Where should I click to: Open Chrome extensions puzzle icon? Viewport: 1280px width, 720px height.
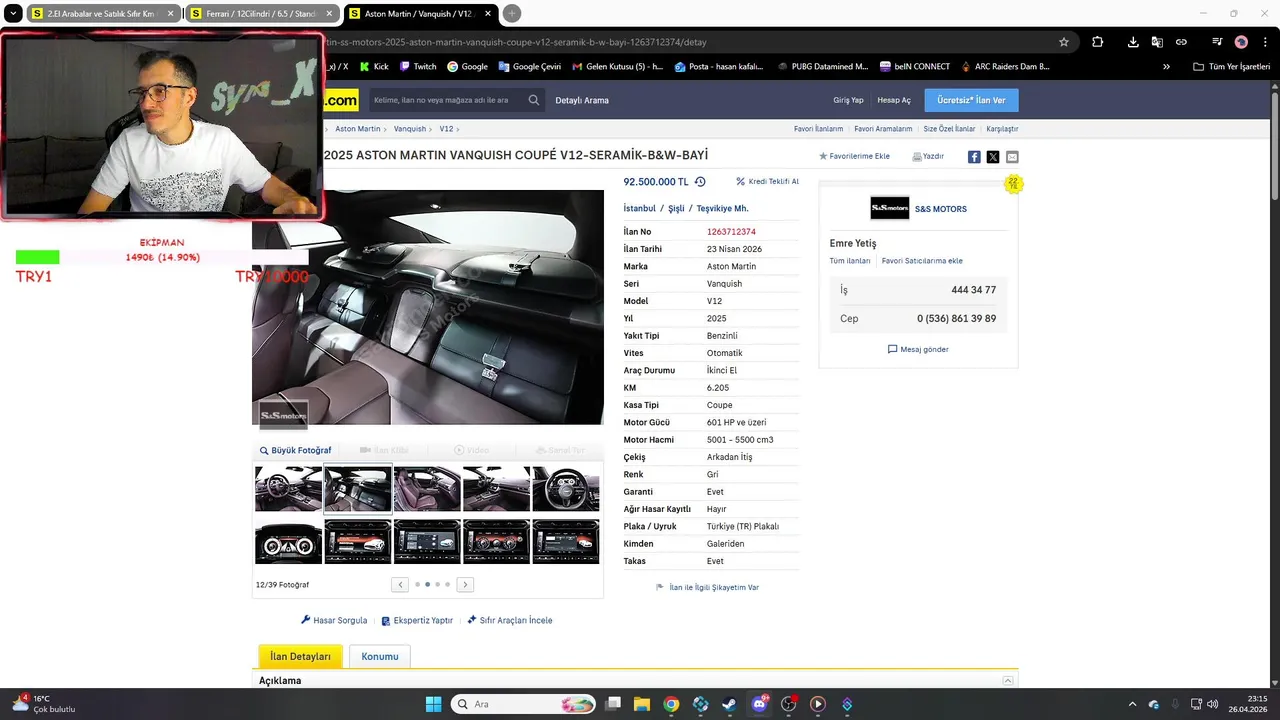coord(1097,42)
